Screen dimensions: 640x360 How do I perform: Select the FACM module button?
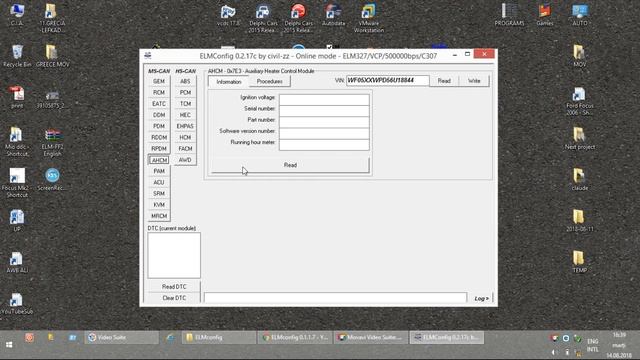click(x=185, y=149)
